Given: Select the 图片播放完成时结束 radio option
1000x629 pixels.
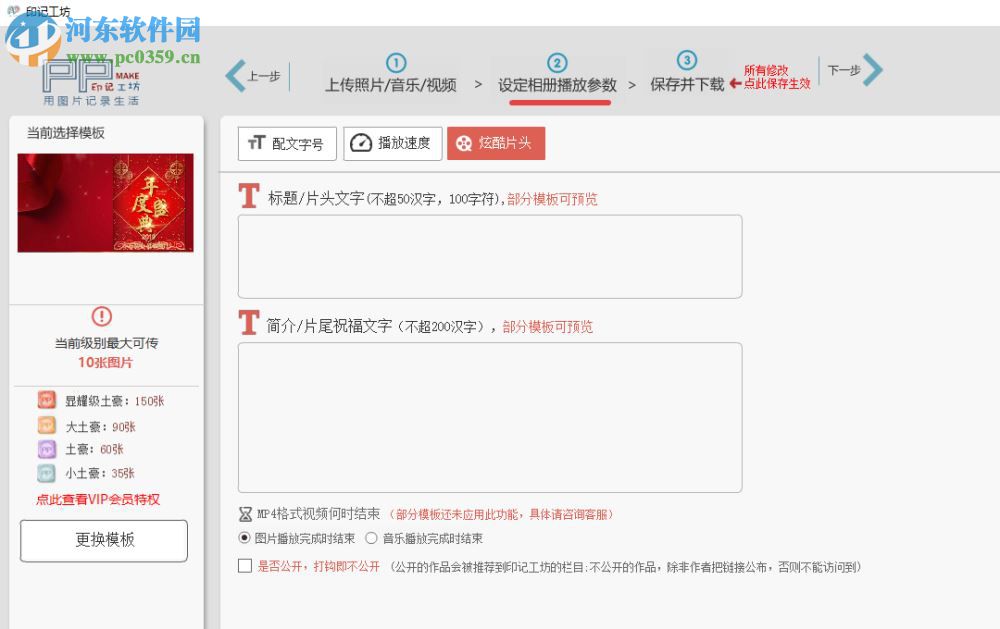Looking at the screenshot, I should coord(245,537).
